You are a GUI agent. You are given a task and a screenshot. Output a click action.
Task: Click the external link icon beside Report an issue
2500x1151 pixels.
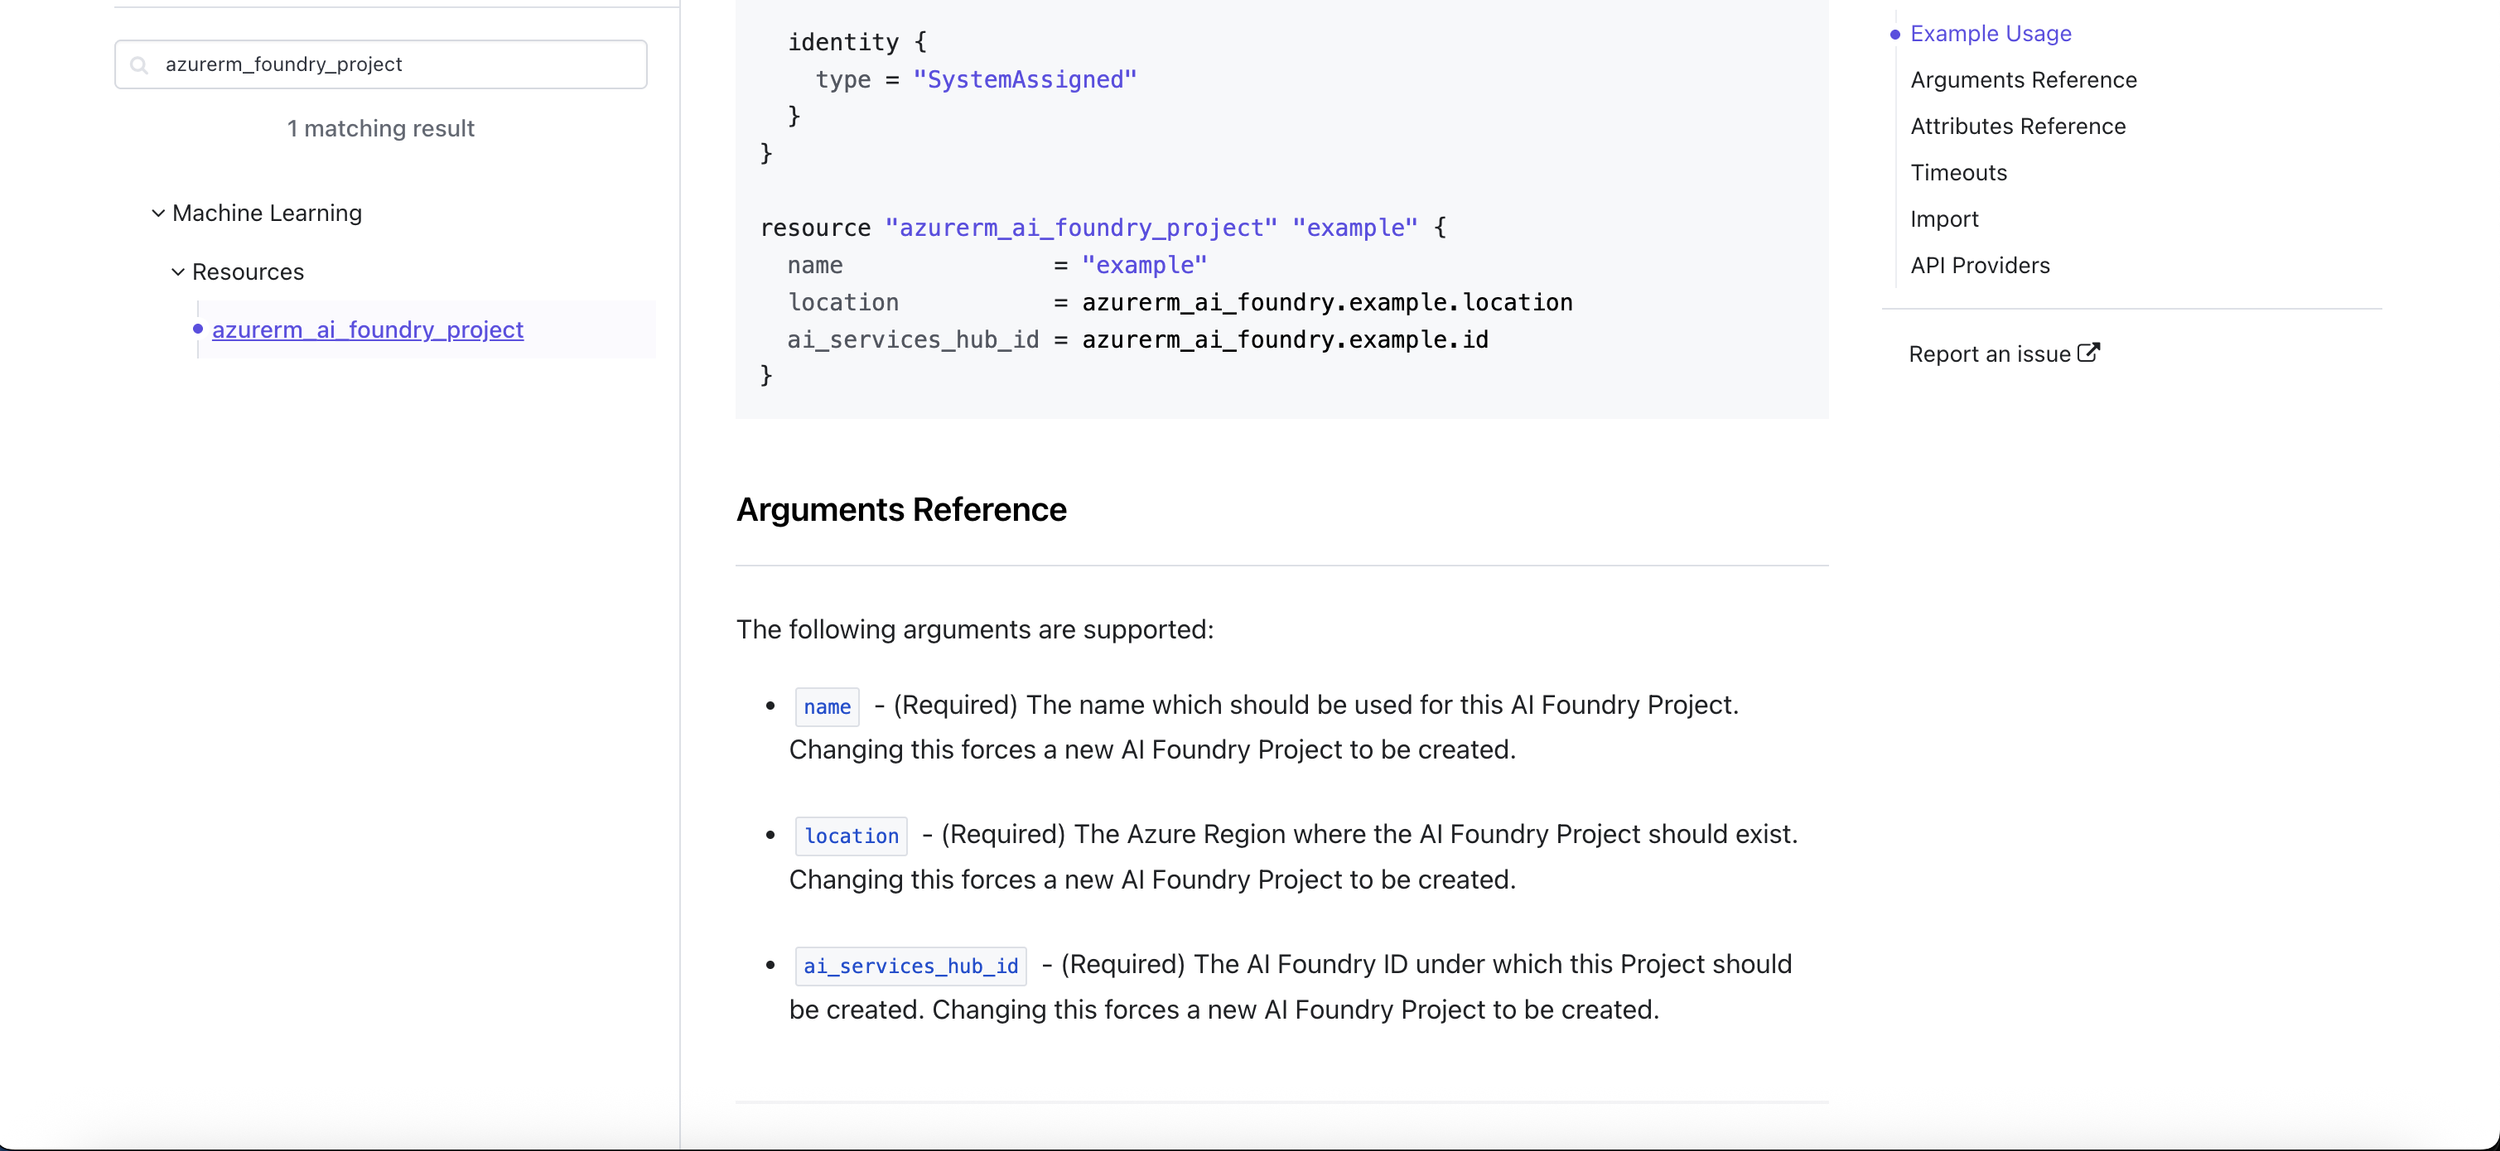[x=2088, y=353]
